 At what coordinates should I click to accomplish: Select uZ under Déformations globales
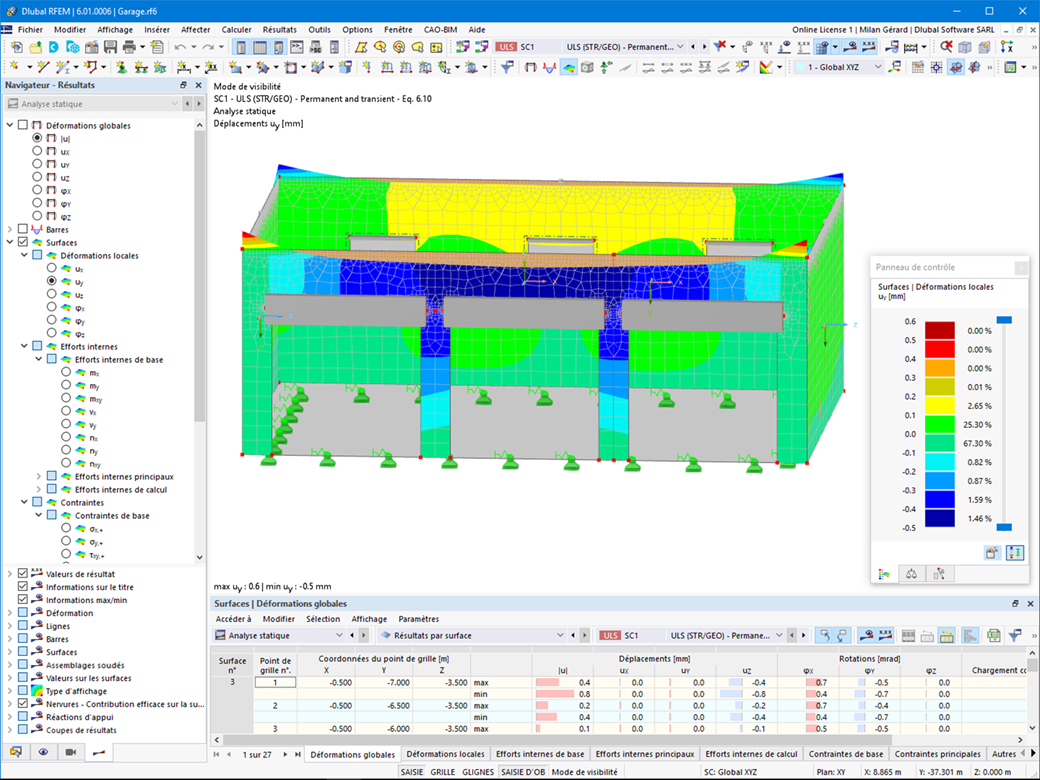[x=37, y=177]
